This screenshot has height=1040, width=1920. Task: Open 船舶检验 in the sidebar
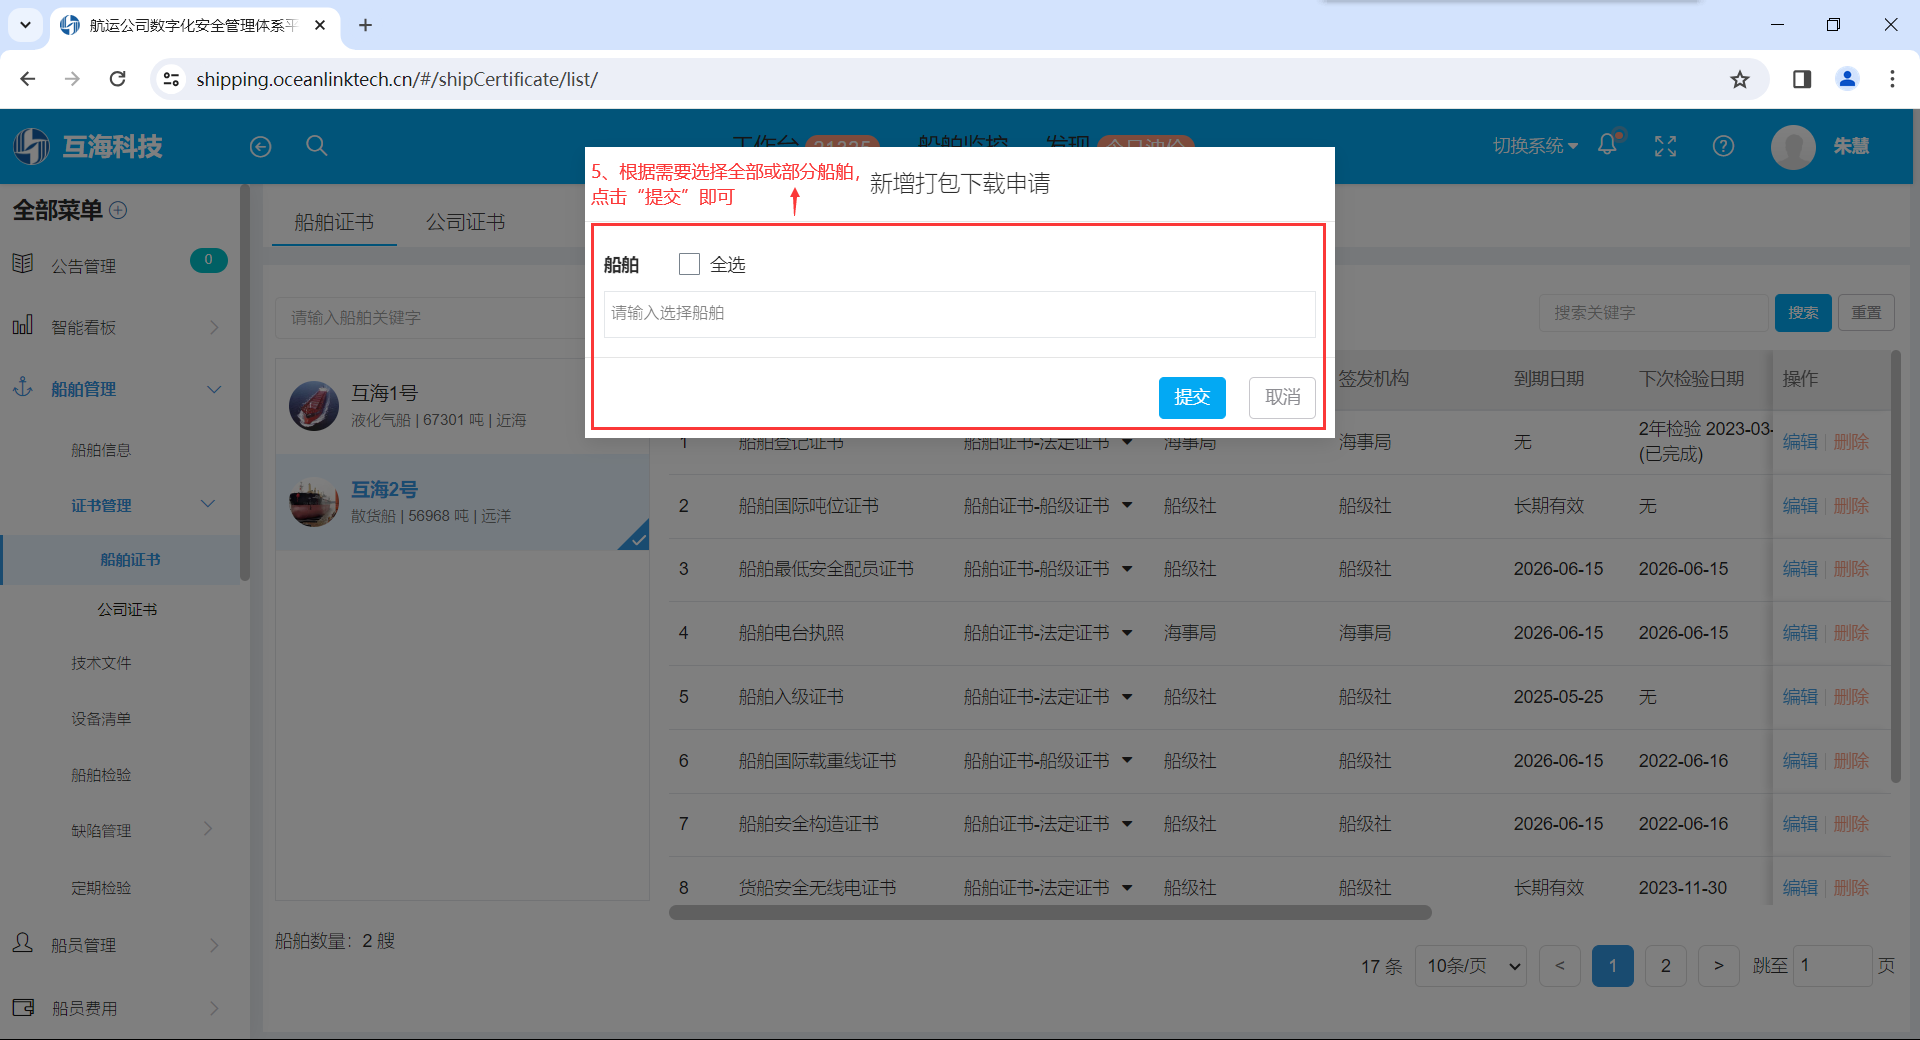click(101, 775)
